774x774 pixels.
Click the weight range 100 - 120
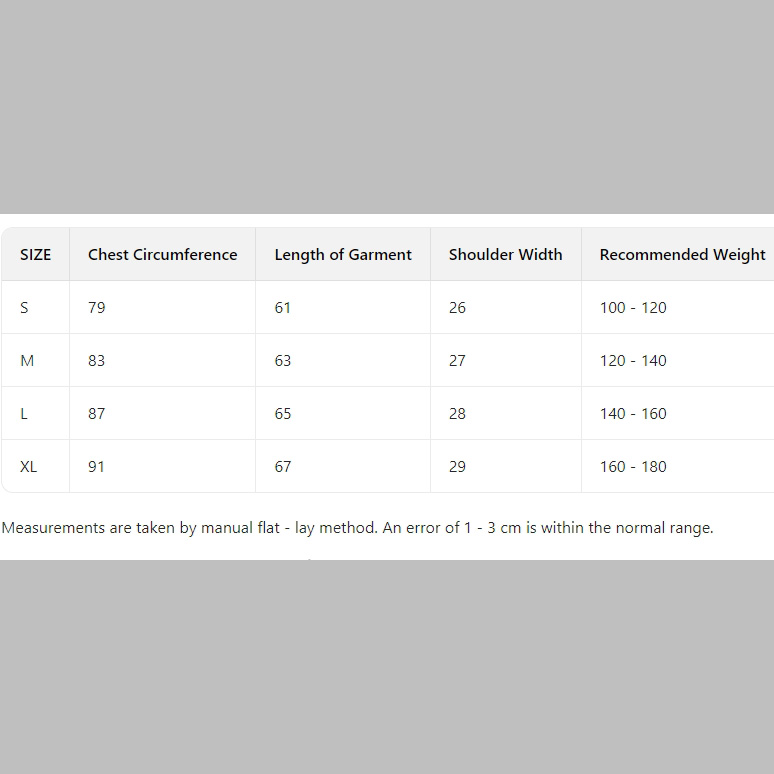(633, 308)
